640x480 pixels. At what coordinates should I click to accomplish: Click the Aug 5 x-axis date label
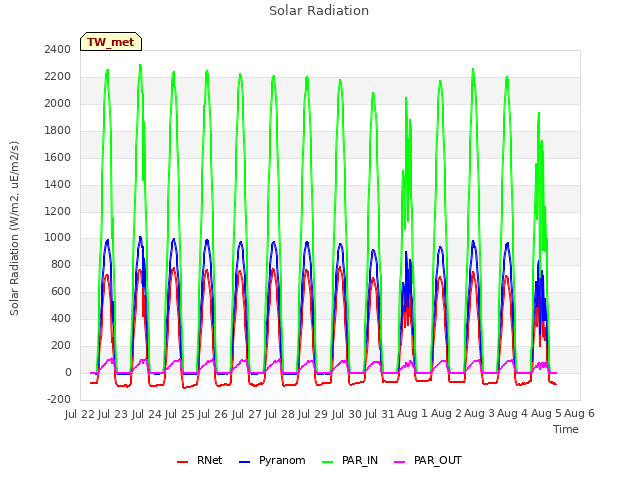pyautogui.click(x=546, y=414)
